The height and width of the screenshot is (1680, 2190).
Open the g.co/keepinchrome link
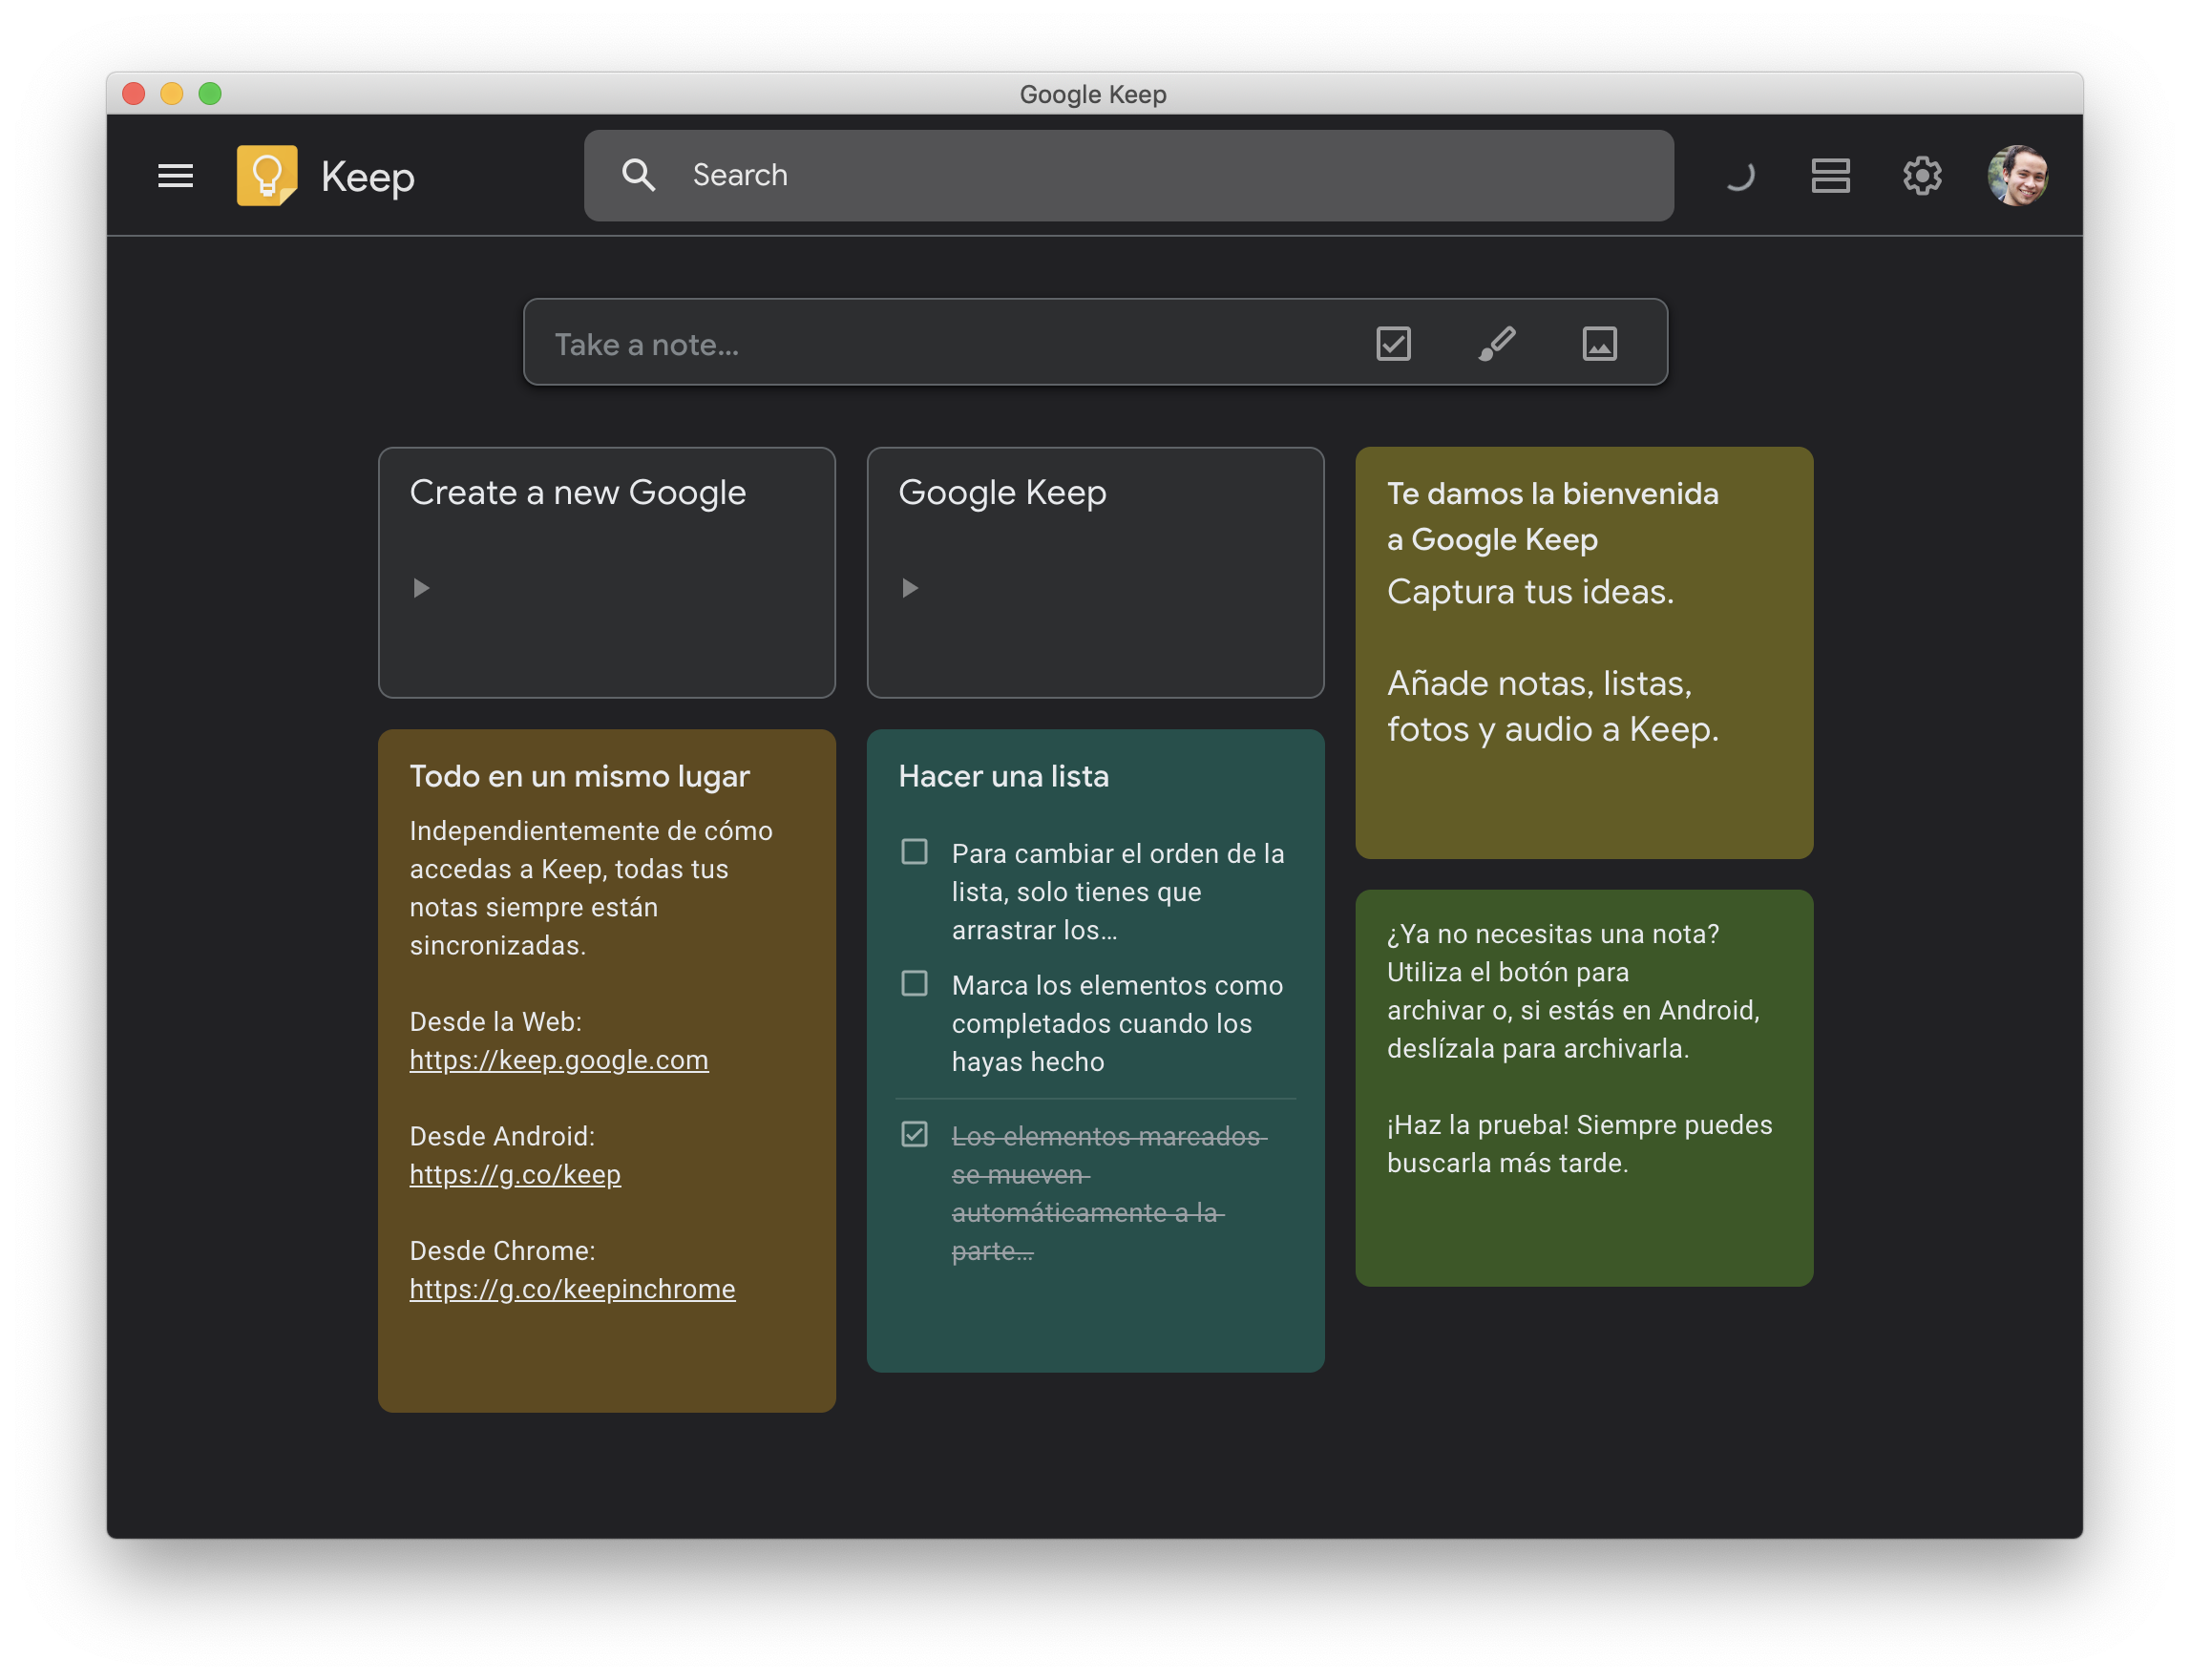572,1289
